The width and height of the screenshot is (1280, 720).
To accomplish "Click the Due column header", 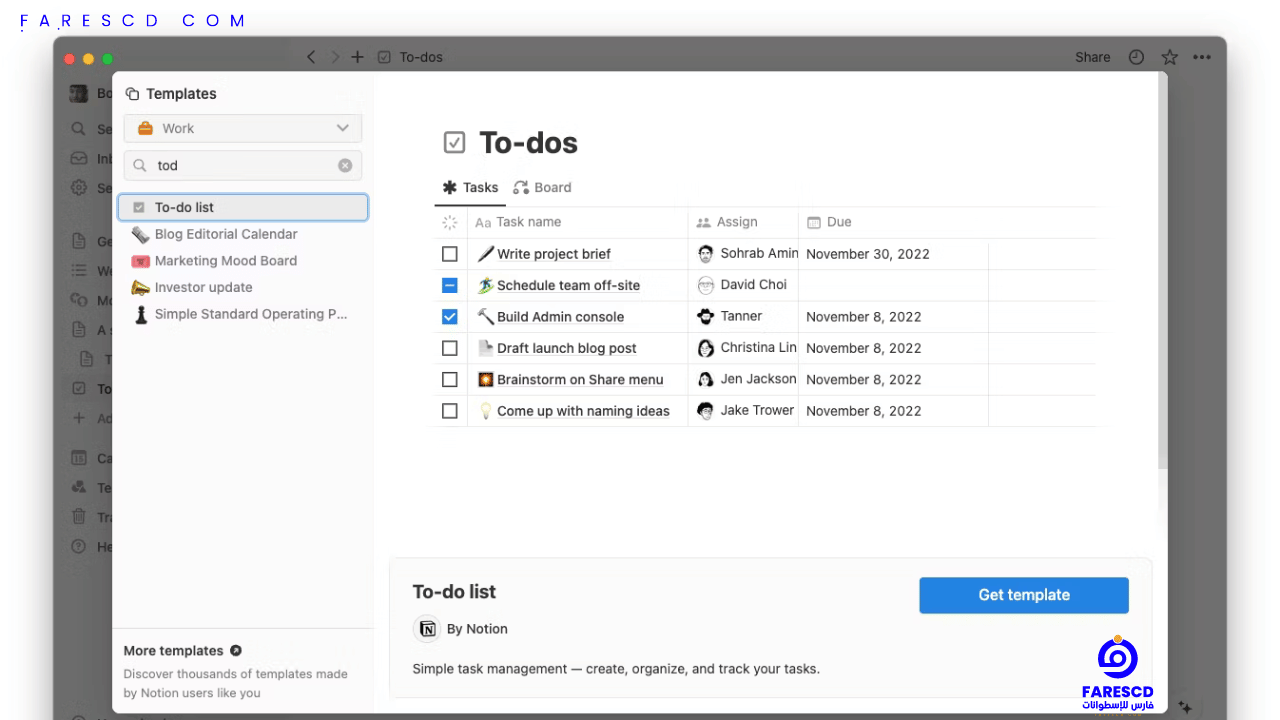I will pos(829,222).
